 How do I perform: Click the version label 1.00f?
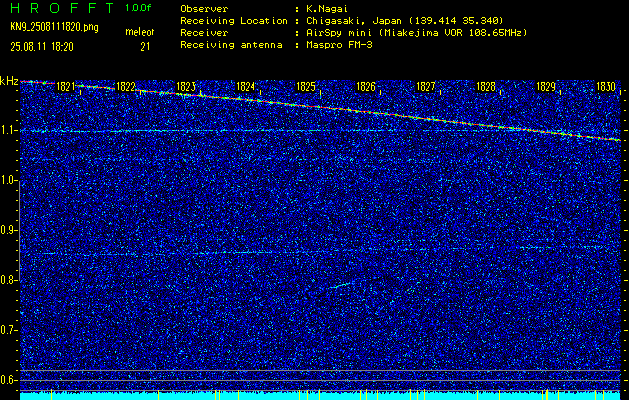coord(138,8)
